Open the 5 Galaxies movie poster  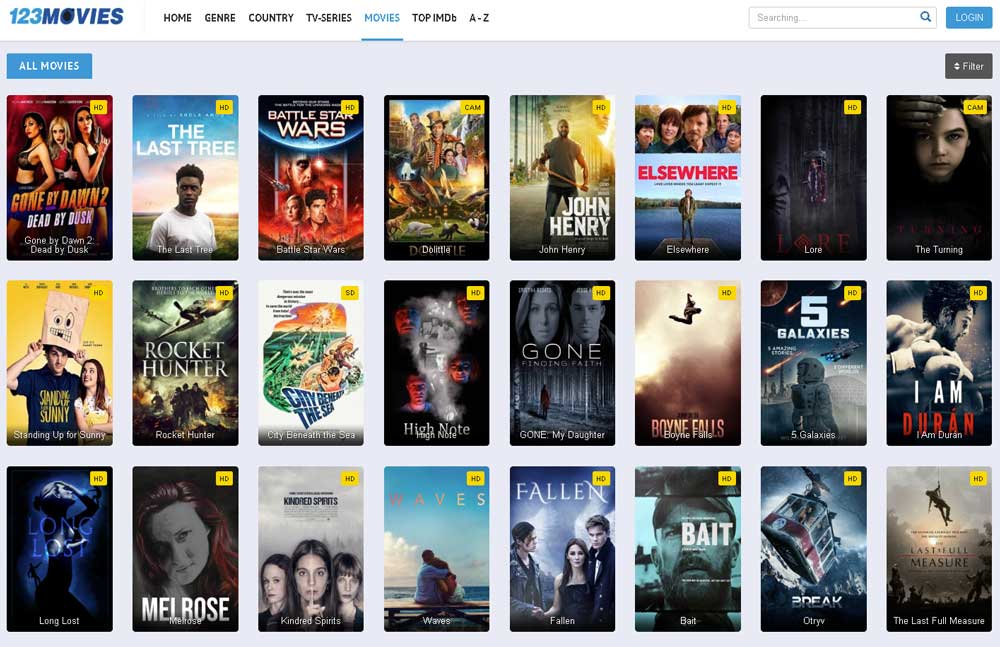[813, 362]
